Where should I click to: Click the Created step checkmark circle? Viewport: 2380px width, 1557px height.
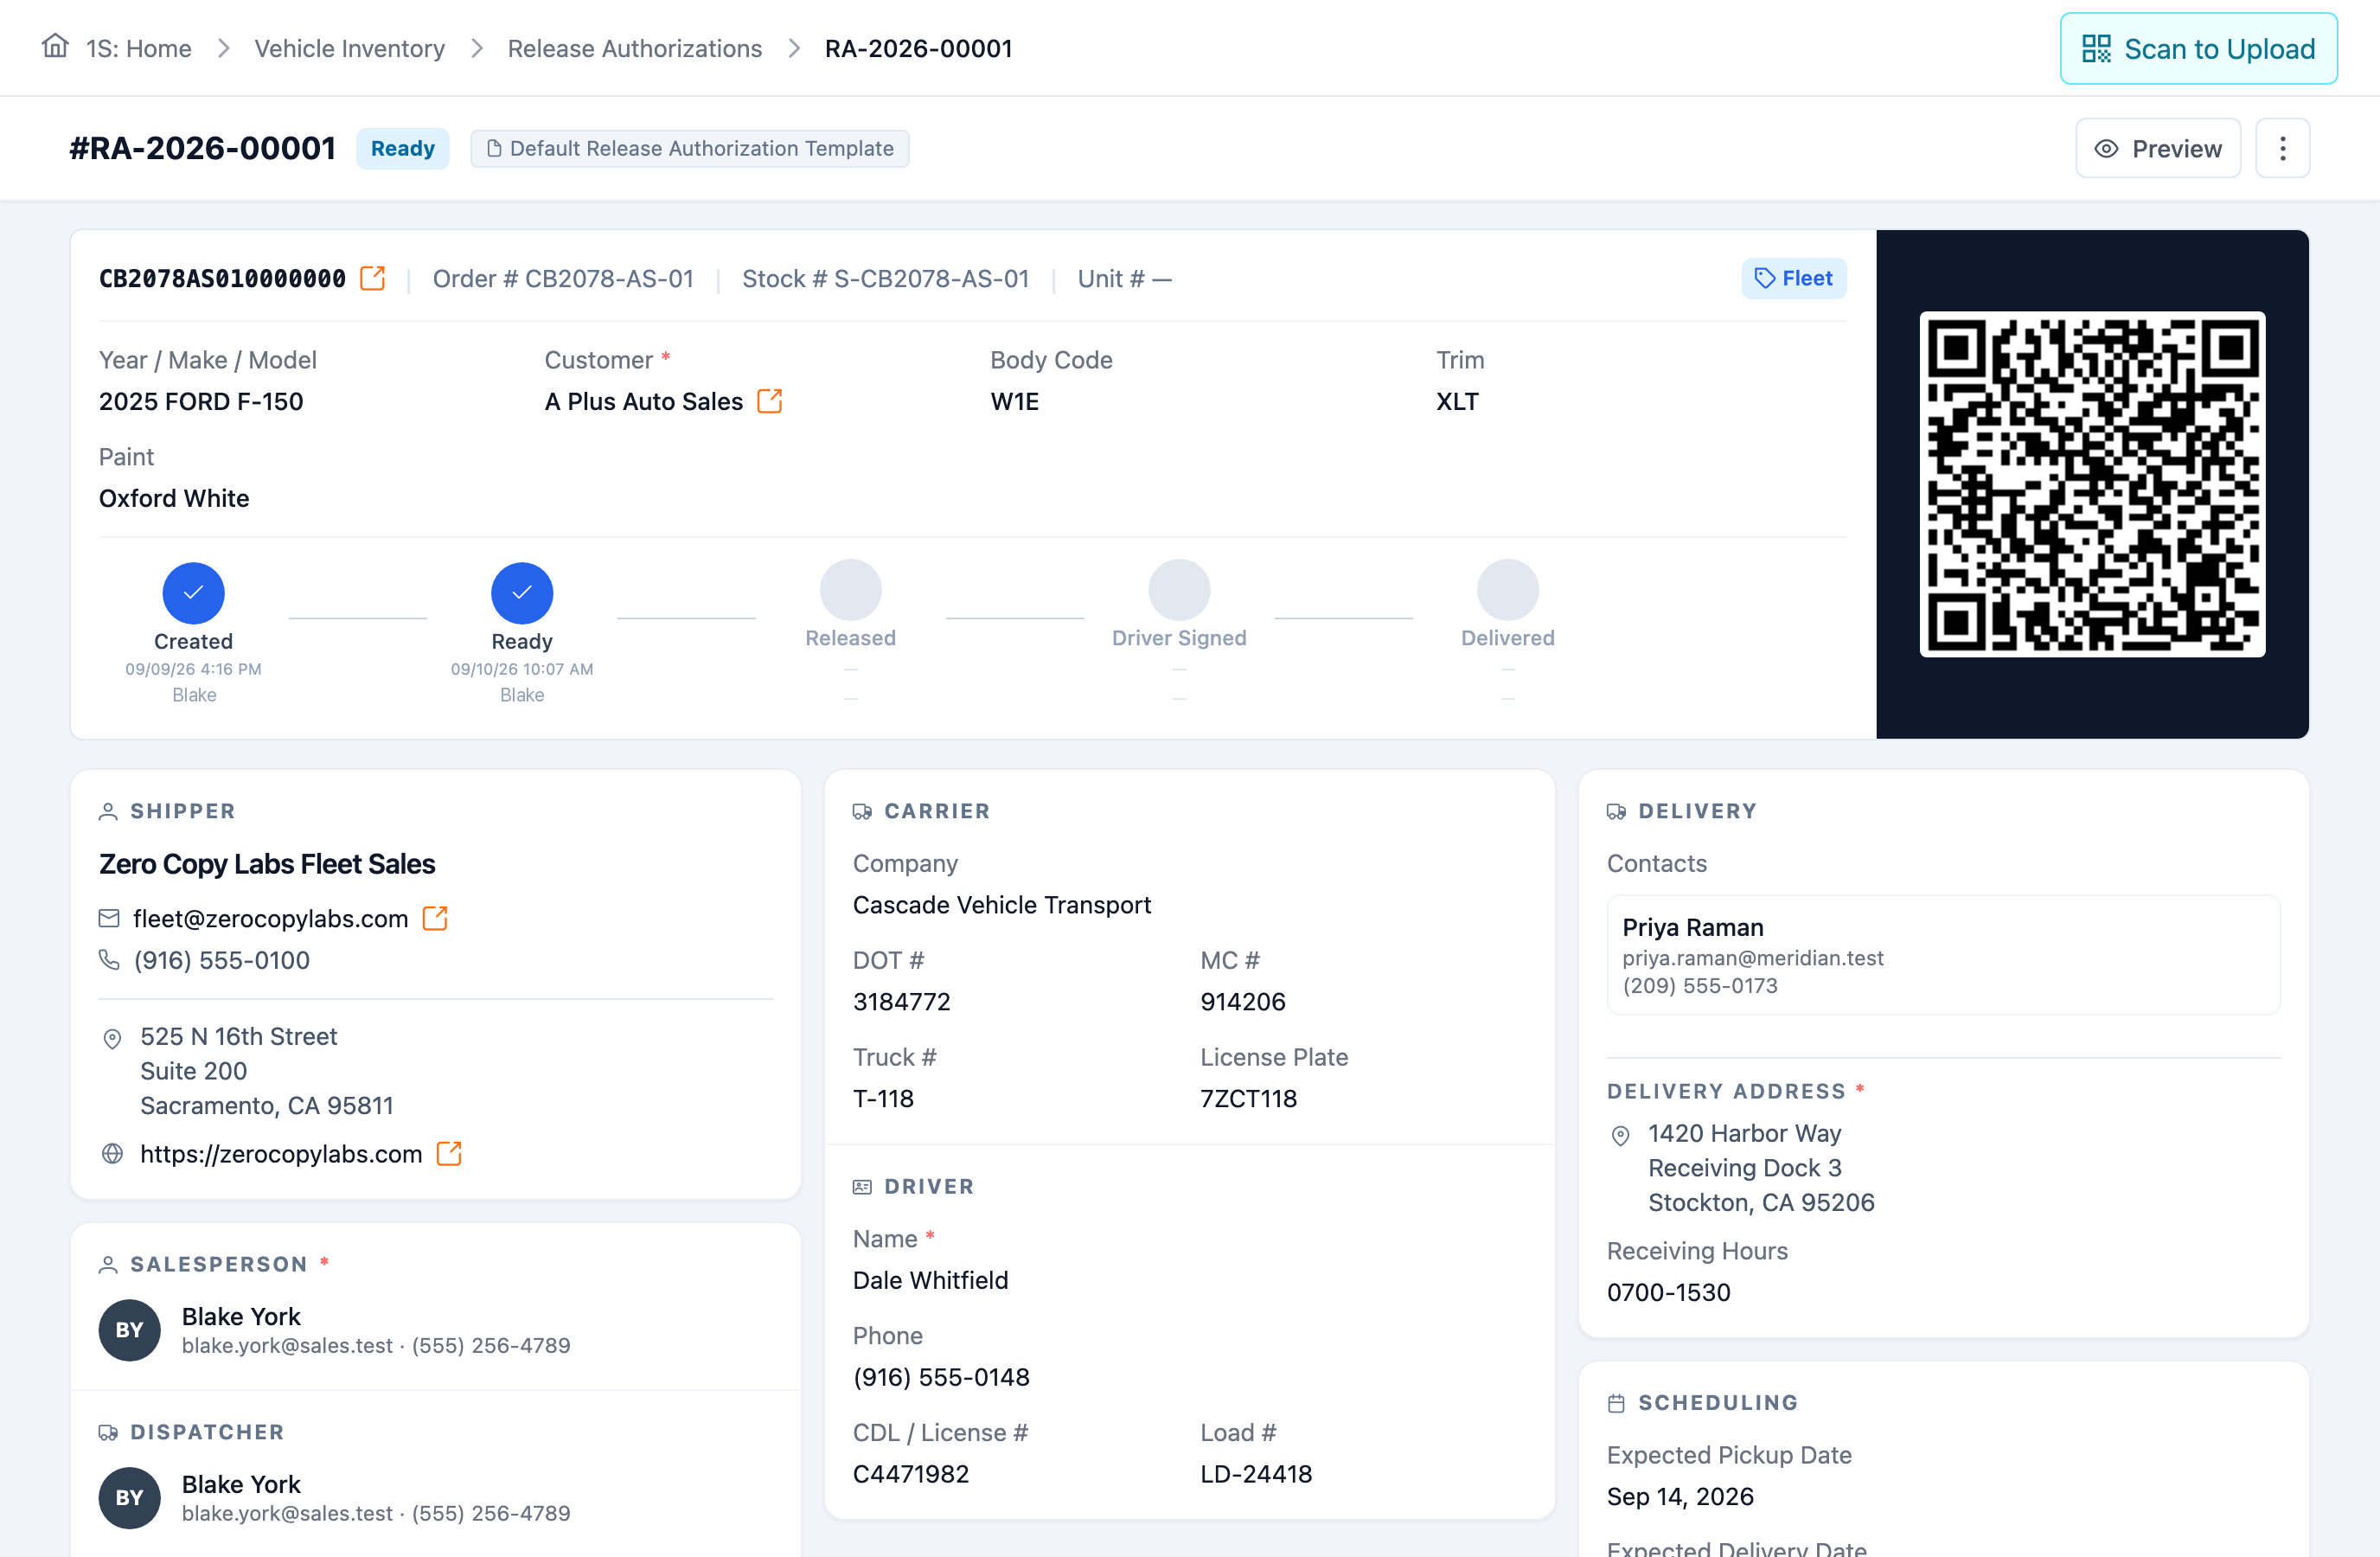(193, 592)
